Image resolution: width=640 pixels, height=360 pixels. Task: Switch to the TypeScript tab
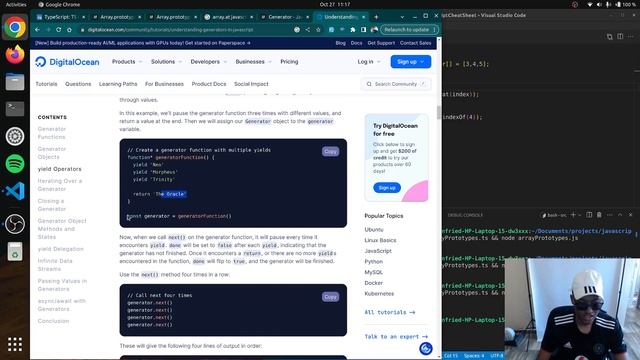60,17
